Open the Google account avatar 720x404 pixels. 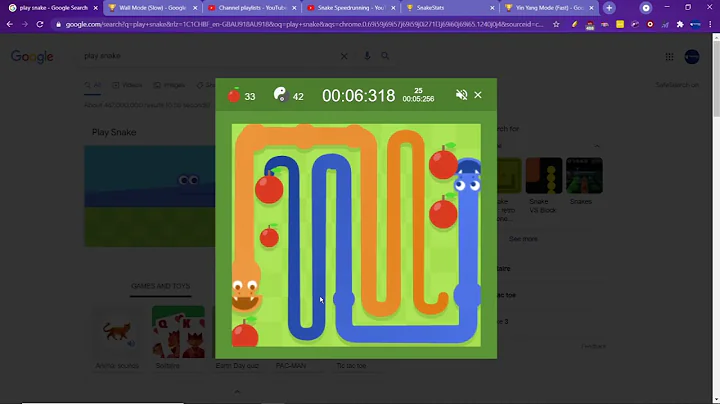click(x=692, y=56)
